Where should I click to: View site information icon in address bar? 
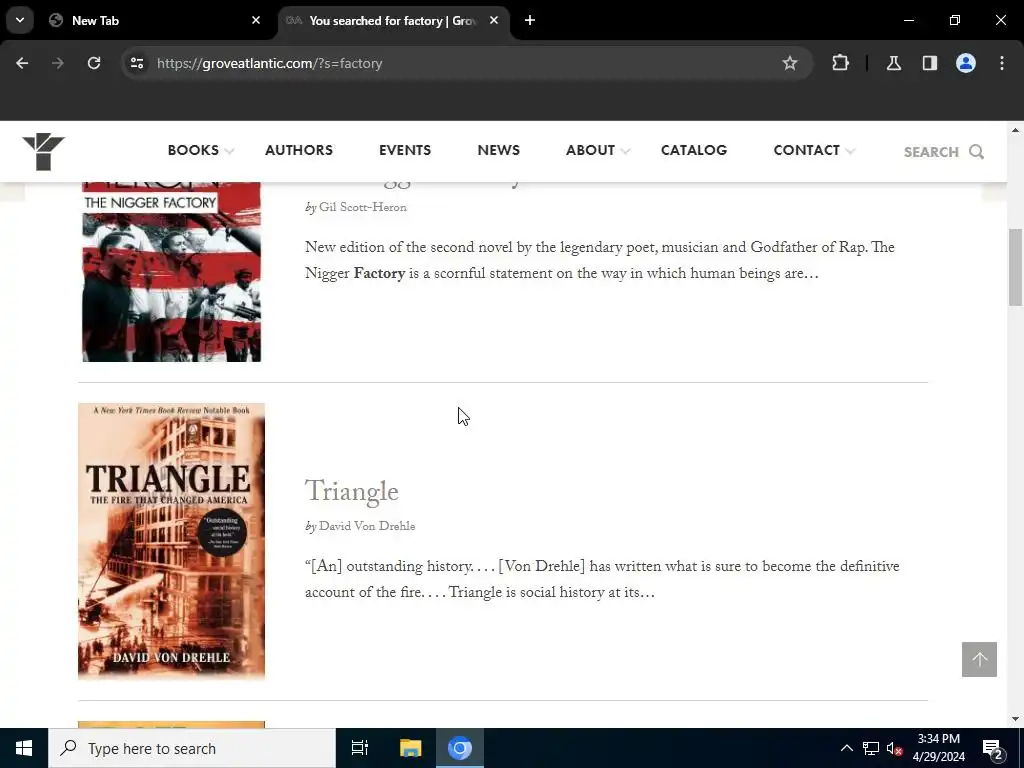(x=137, y=63)
